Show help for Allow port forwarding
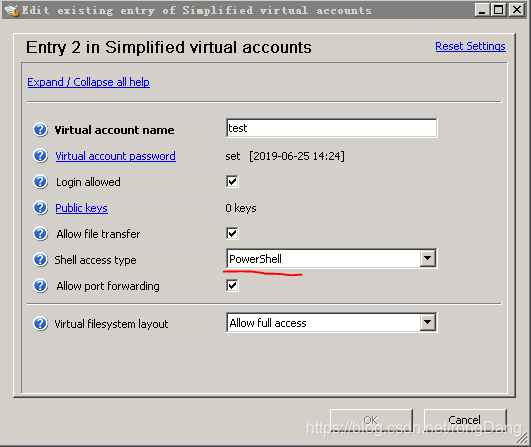 pyautogui.click(x=40, y=286)
